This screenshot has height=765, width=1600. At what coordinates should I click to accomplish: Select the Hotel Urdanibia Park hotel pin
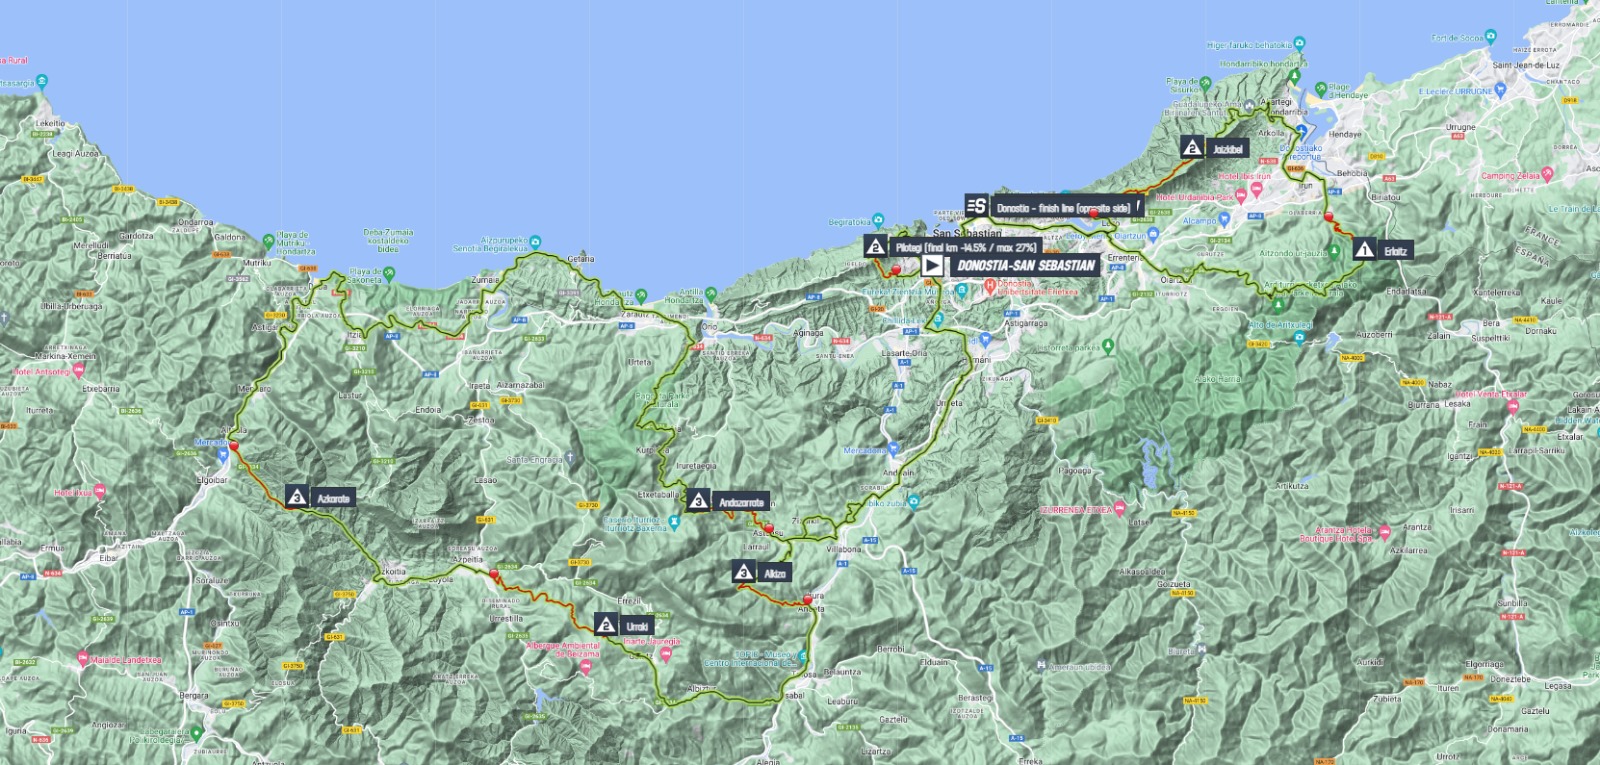tap(1241, 197)
